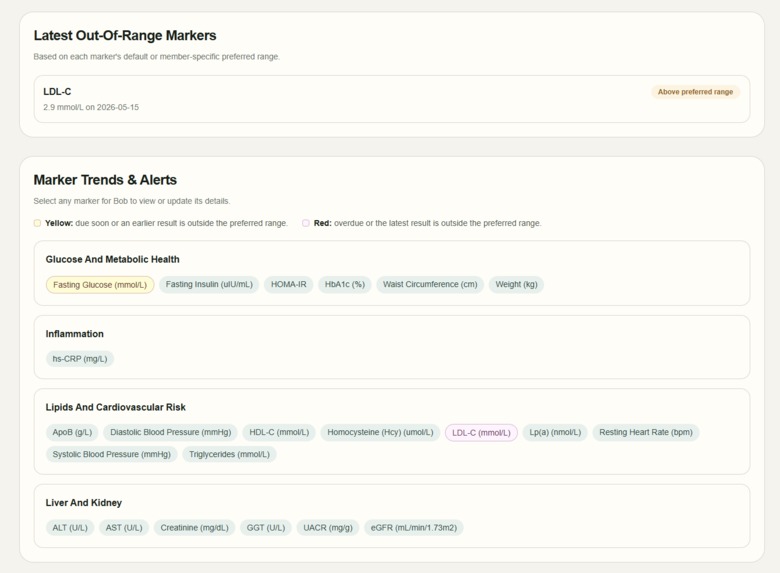Open the Triglycerides (mmol/L) marker
Screen dimensions: 780x573
(229, 454)
